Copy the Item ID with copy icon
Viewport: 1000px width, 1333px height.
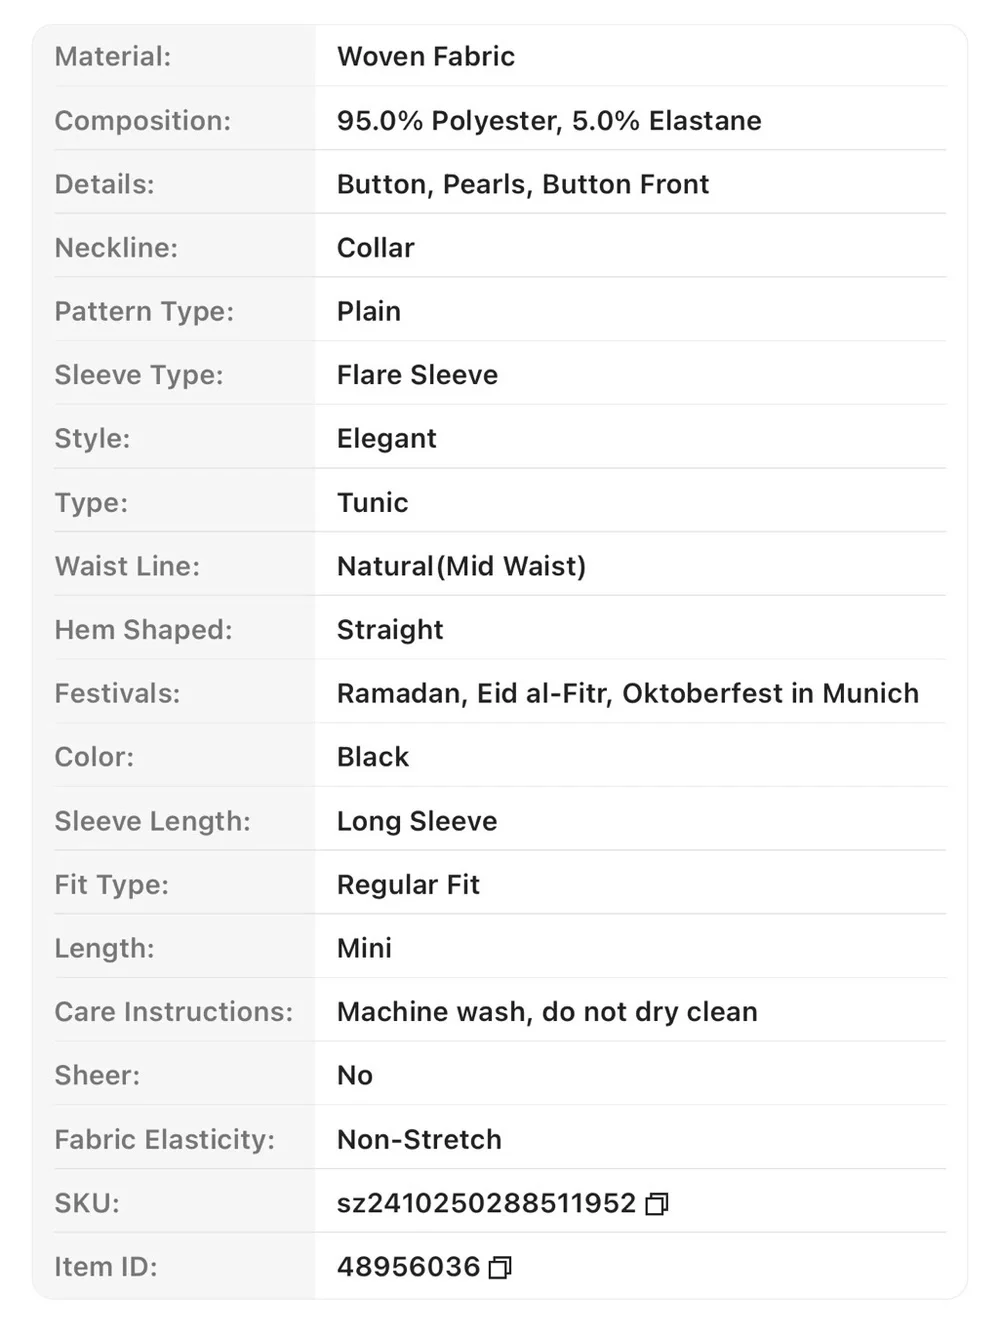point(500,1268)
